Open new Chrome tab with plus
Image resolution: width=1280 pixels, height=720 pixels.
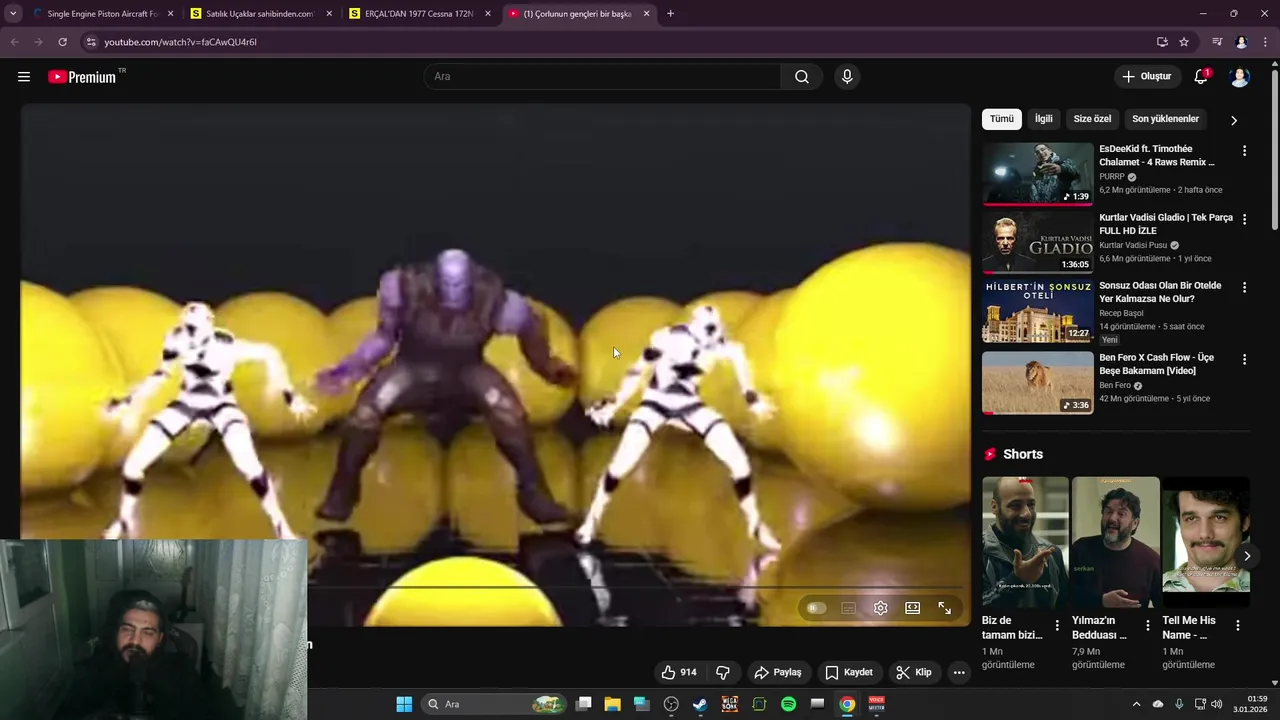coord(670,14)
